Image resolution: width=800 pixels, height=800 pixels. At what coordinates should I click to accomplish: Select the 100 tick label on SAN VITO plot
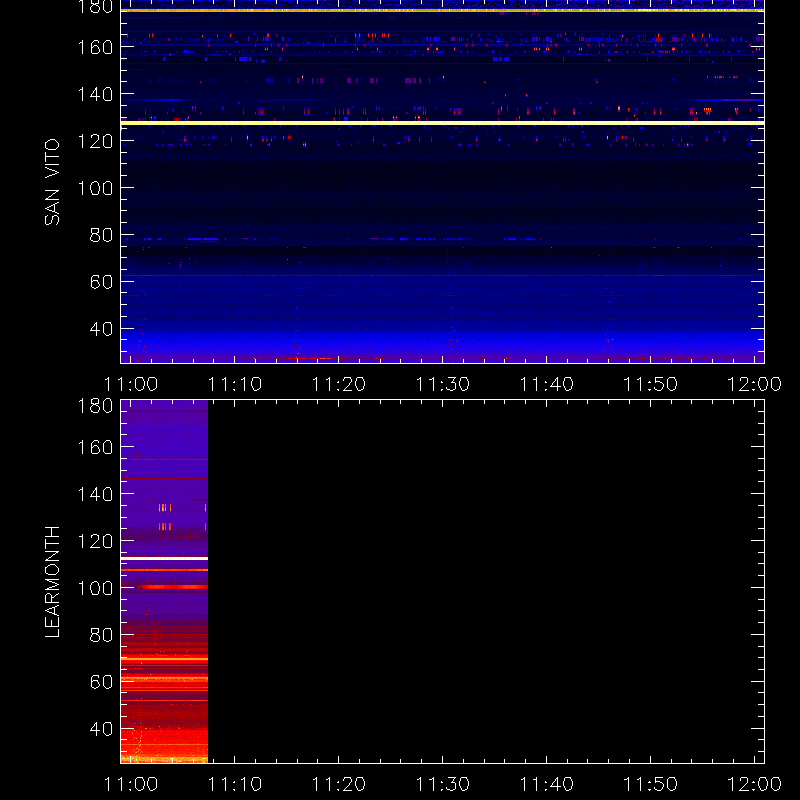95,188
